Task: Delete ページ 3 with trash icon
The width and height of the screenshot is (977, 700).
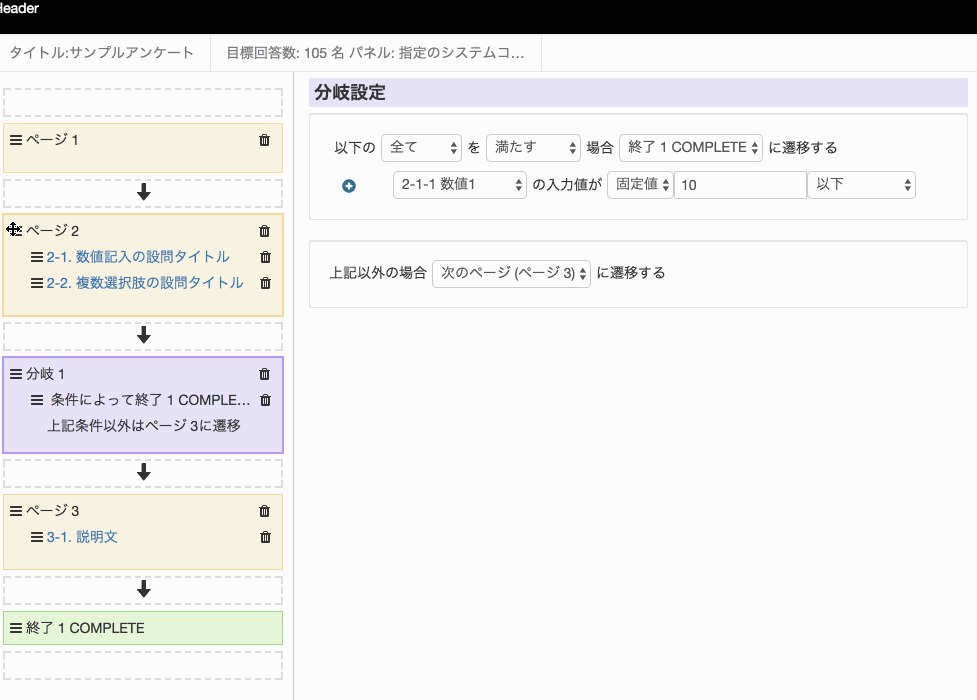Action: tap(264, 511)
